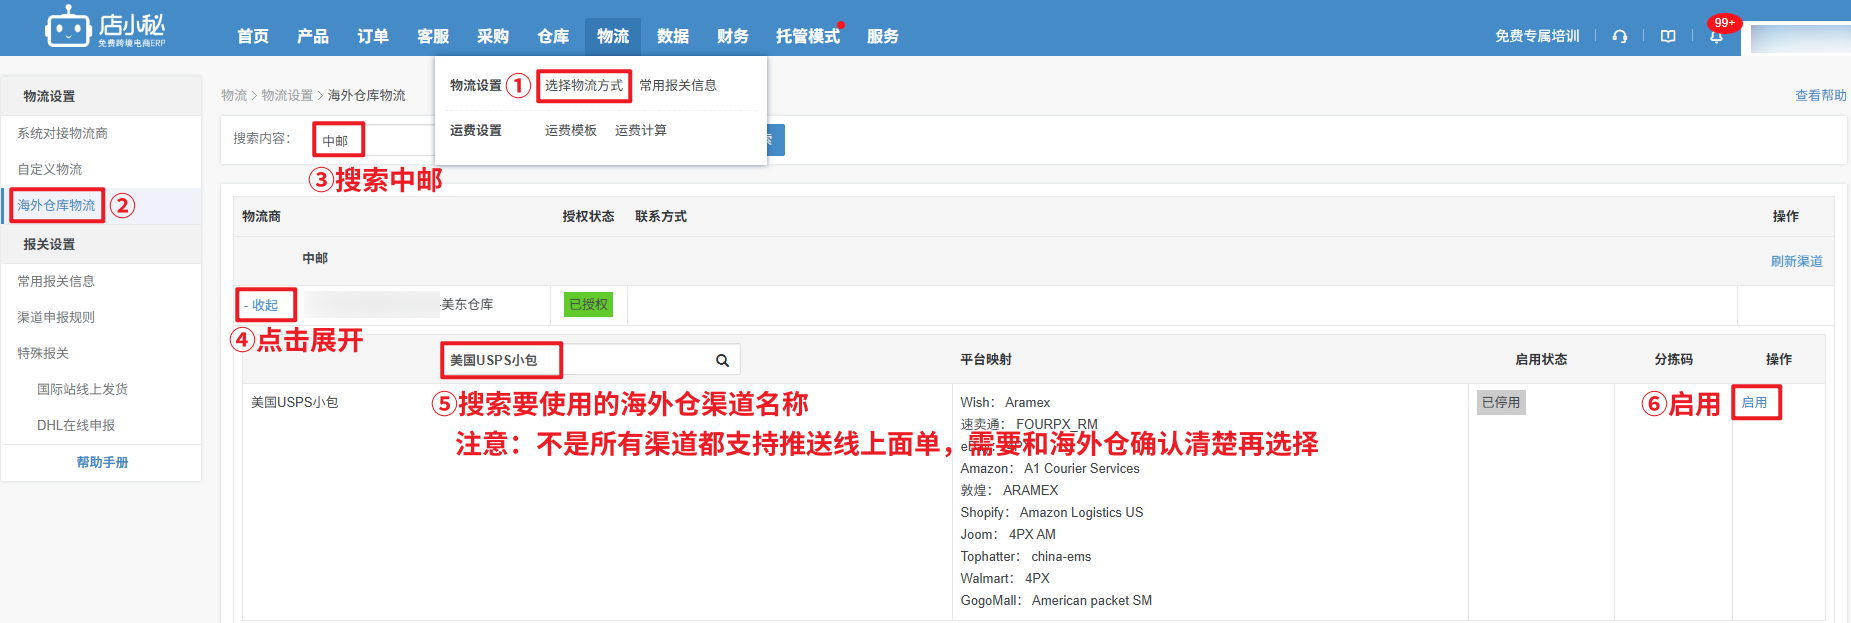Choose 运费模板 in the dropdown menu
This screenshot has height=623, width=1851.
571,131
